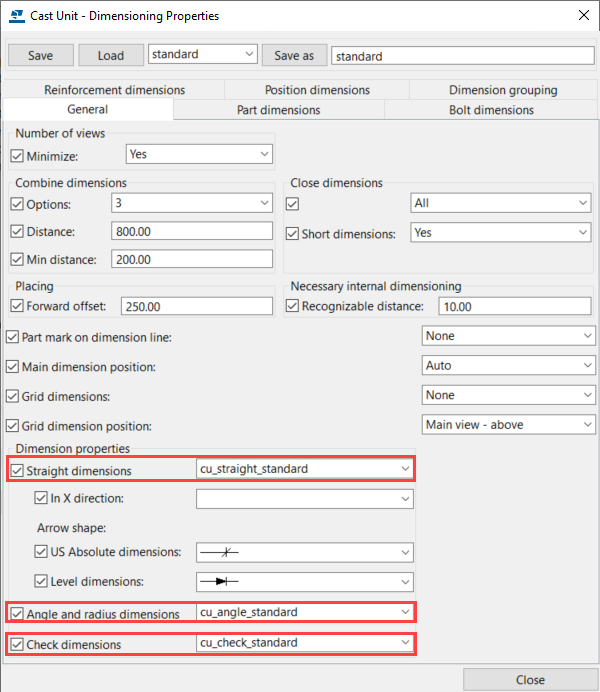Disable the Check dimensions checkbox
Screen dimensions: 600x692
pos(17,644)
